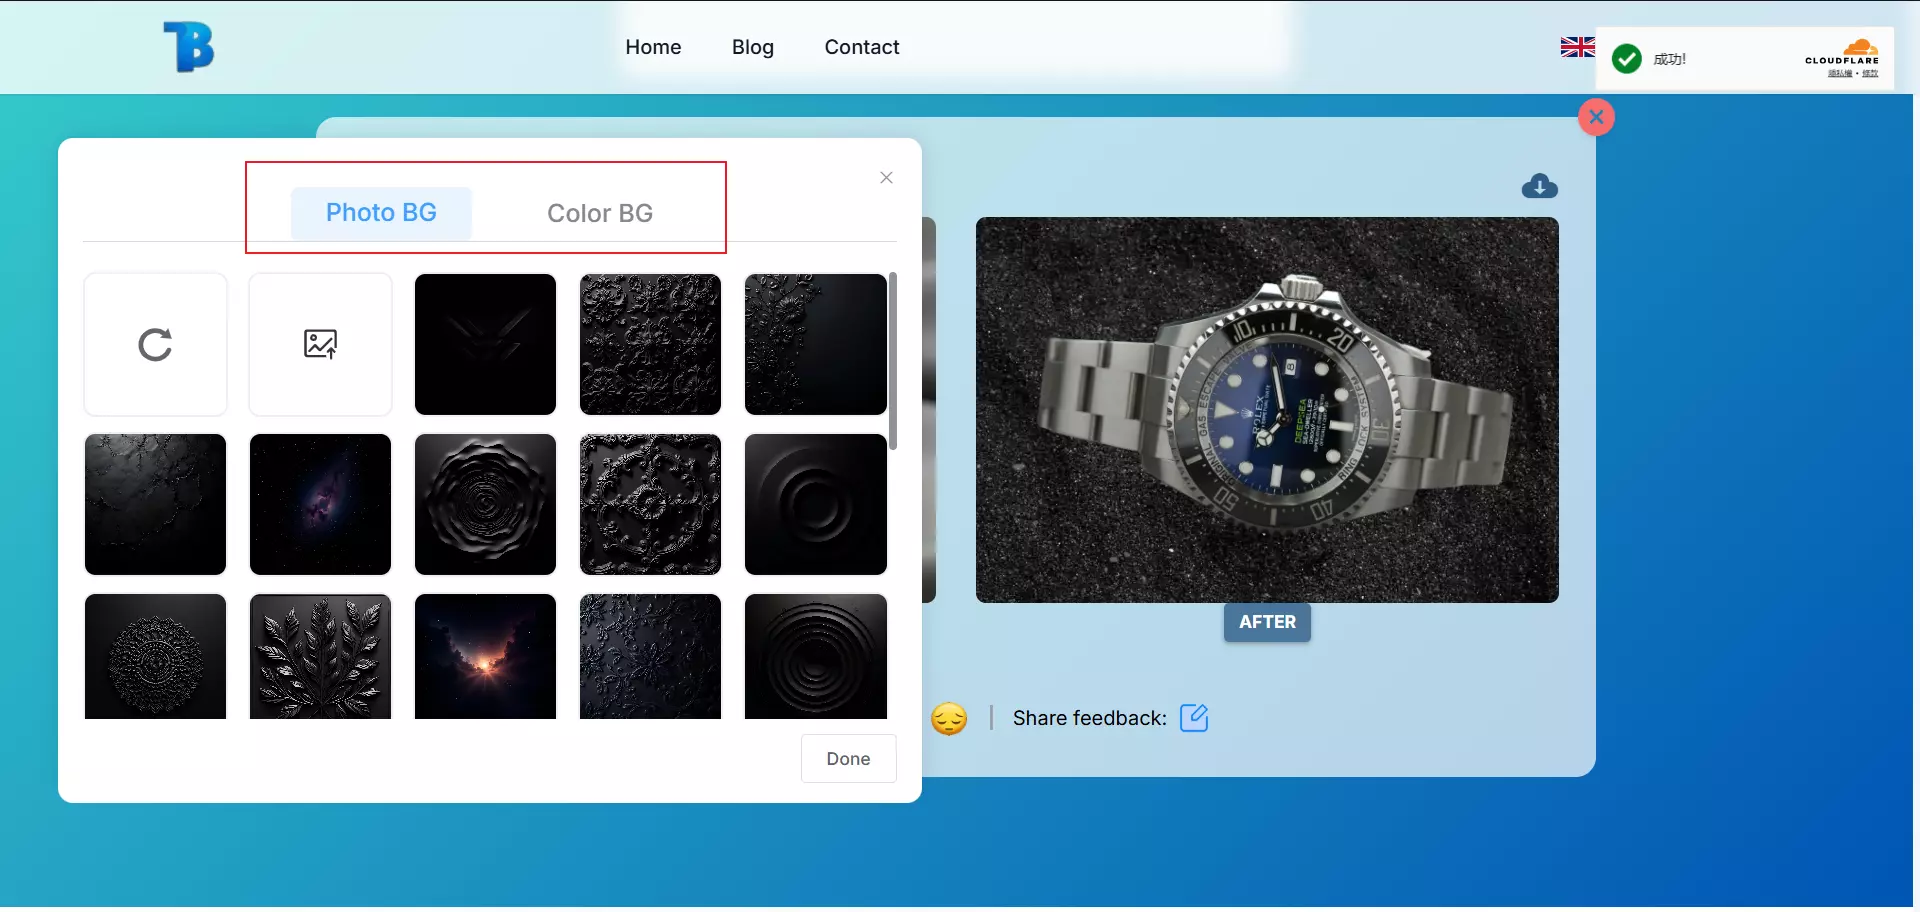Click the green Cloudflare success checkmark

point(1627,59)
